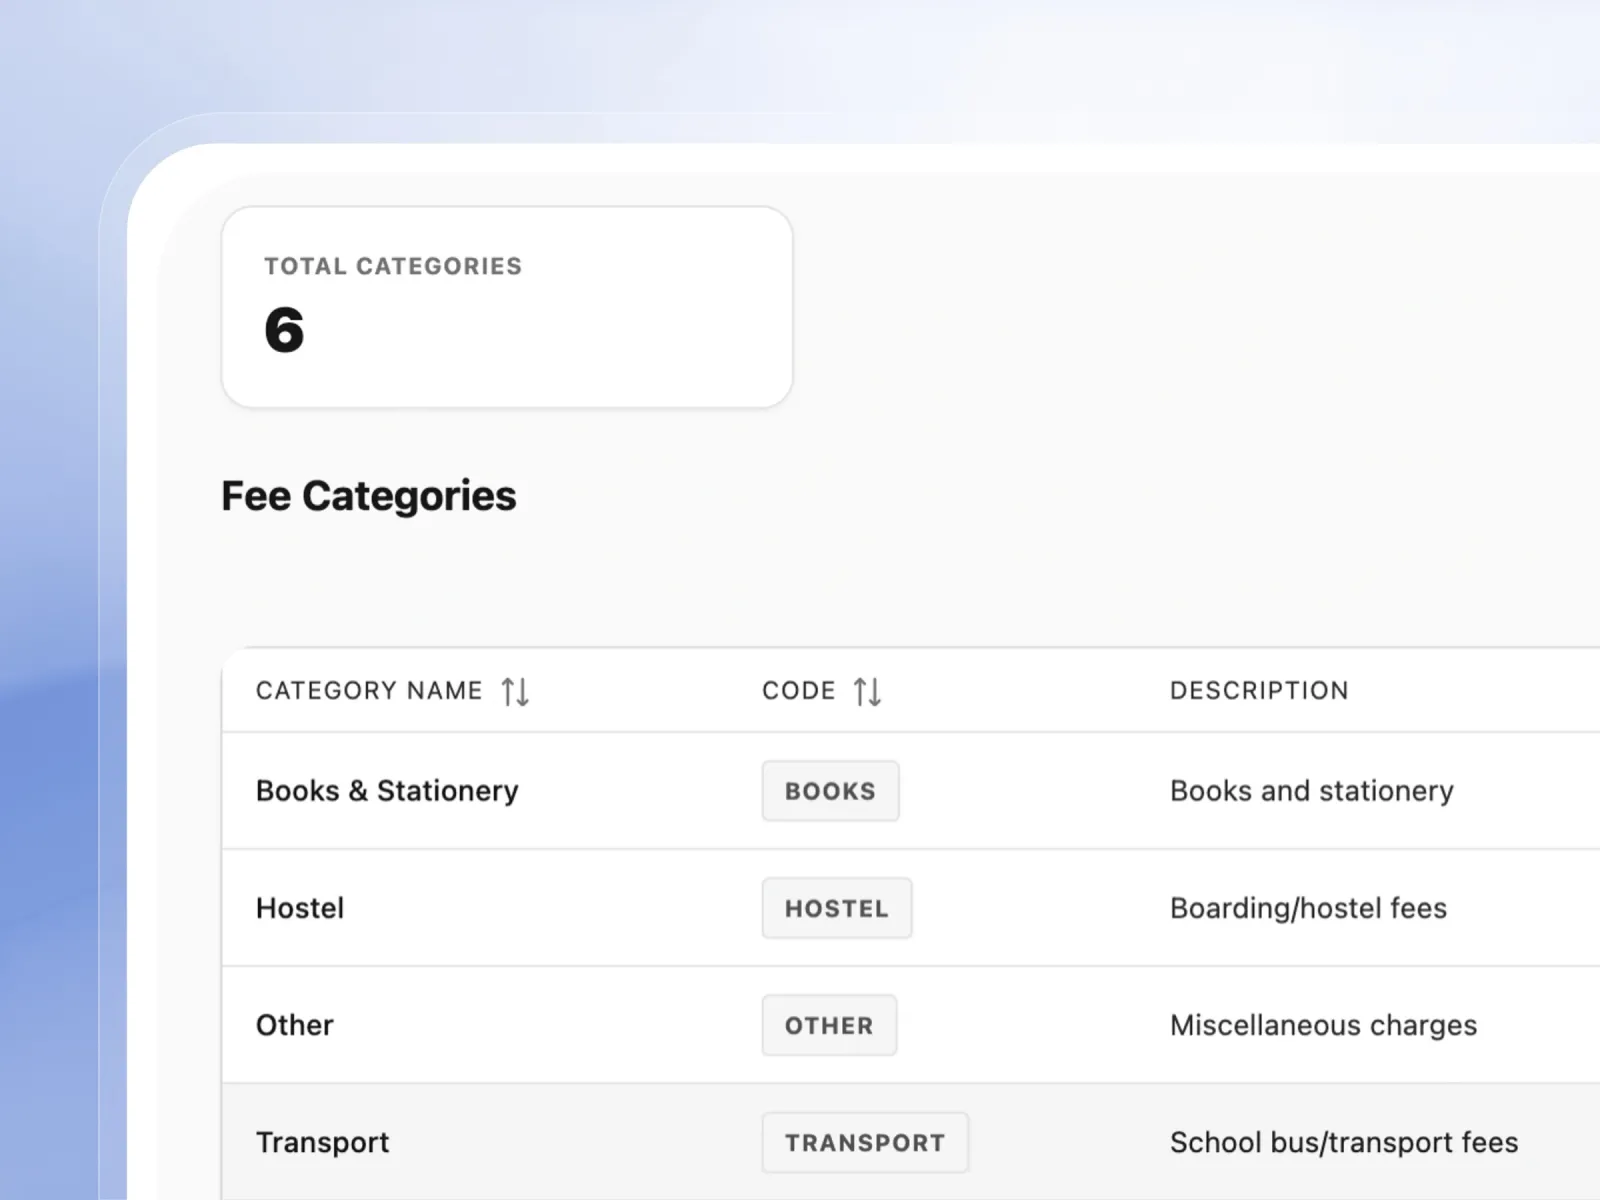Select the Books & Stationery row name
1600x1200 pixels.
click(387, 791)
